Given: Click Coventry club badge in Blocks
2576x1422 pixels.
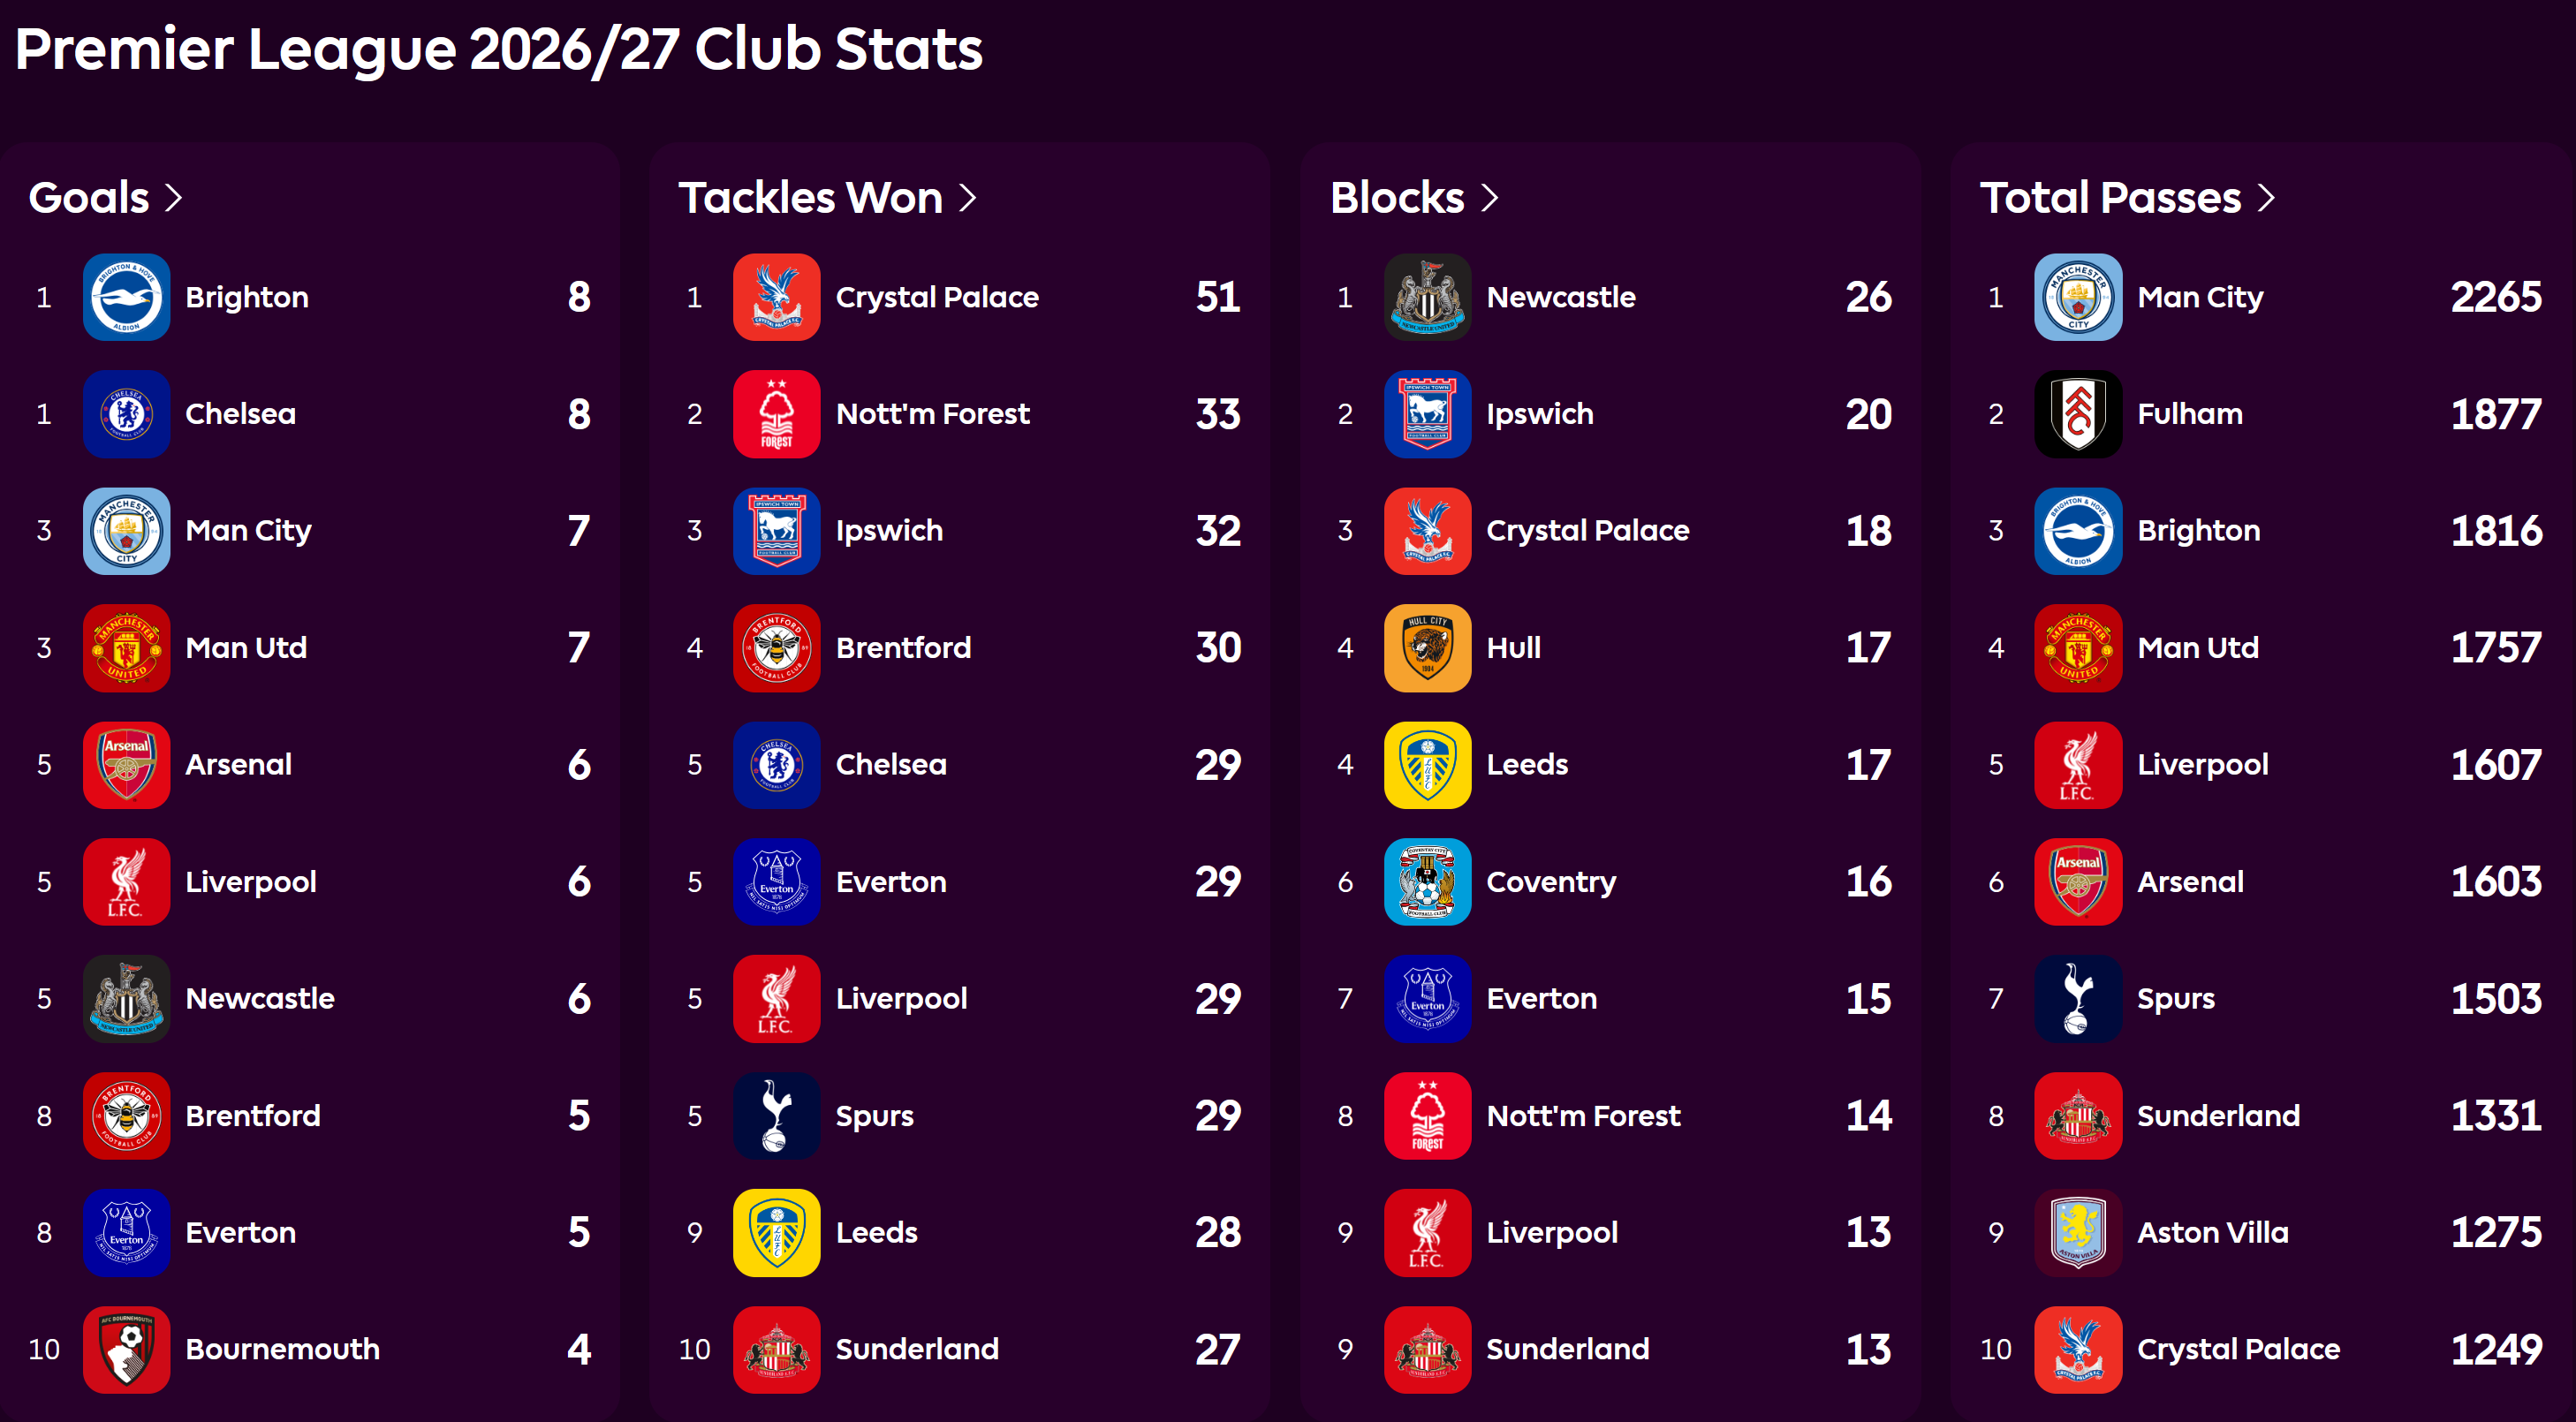Looking at the screenshot, I should tap(1427, 882).
